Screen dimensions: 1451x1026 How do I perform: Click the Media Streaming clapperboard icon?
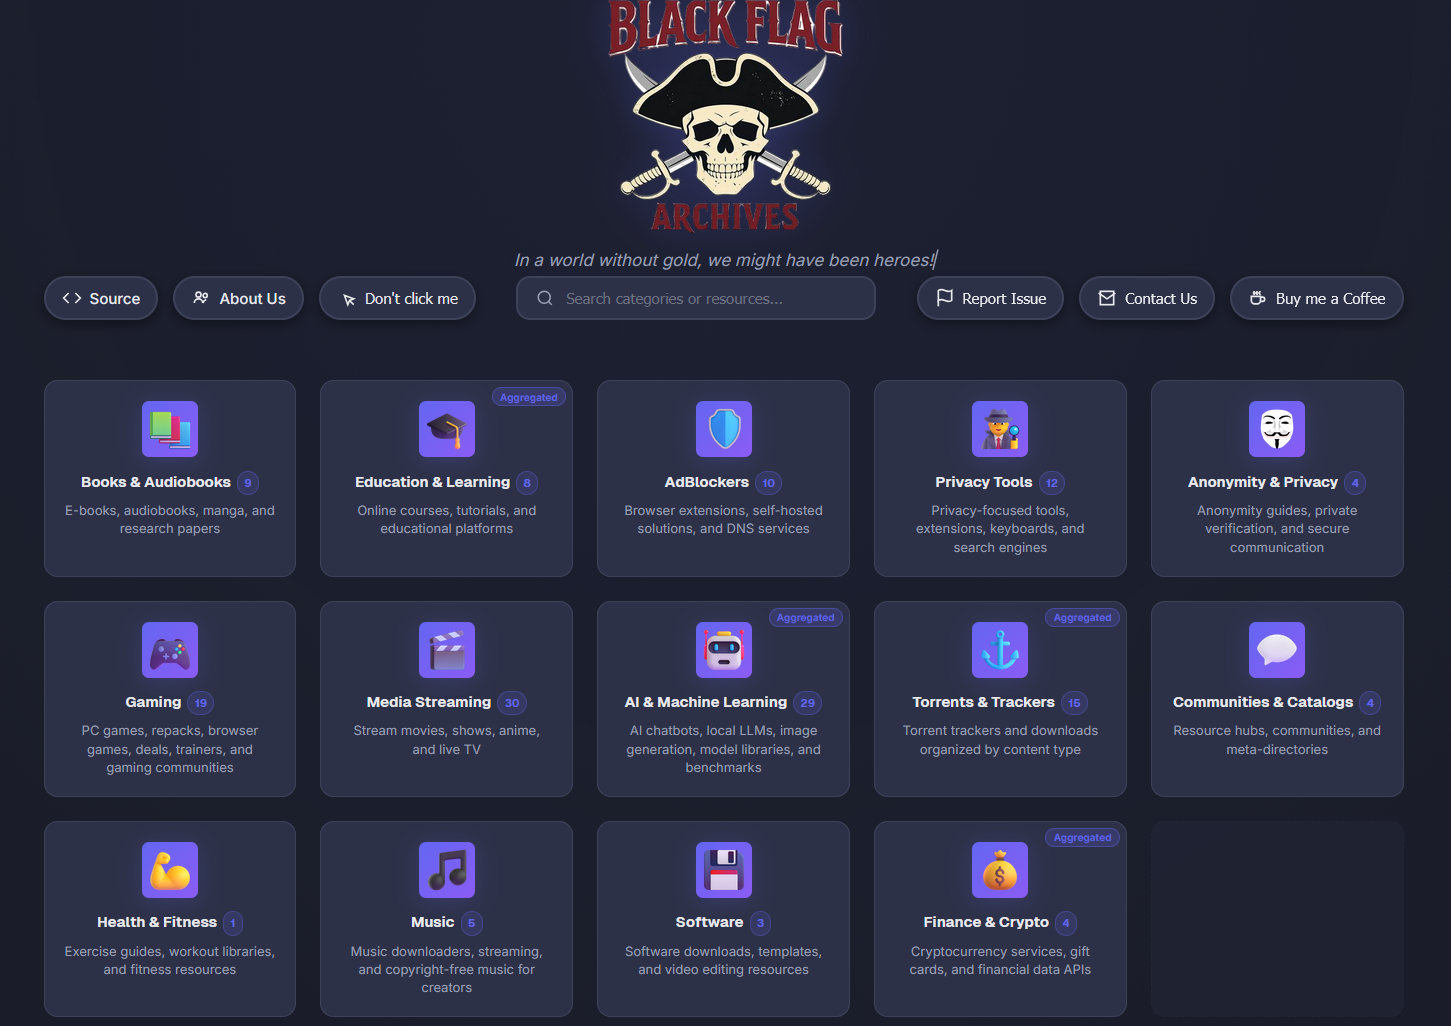[x=447, y=650]
